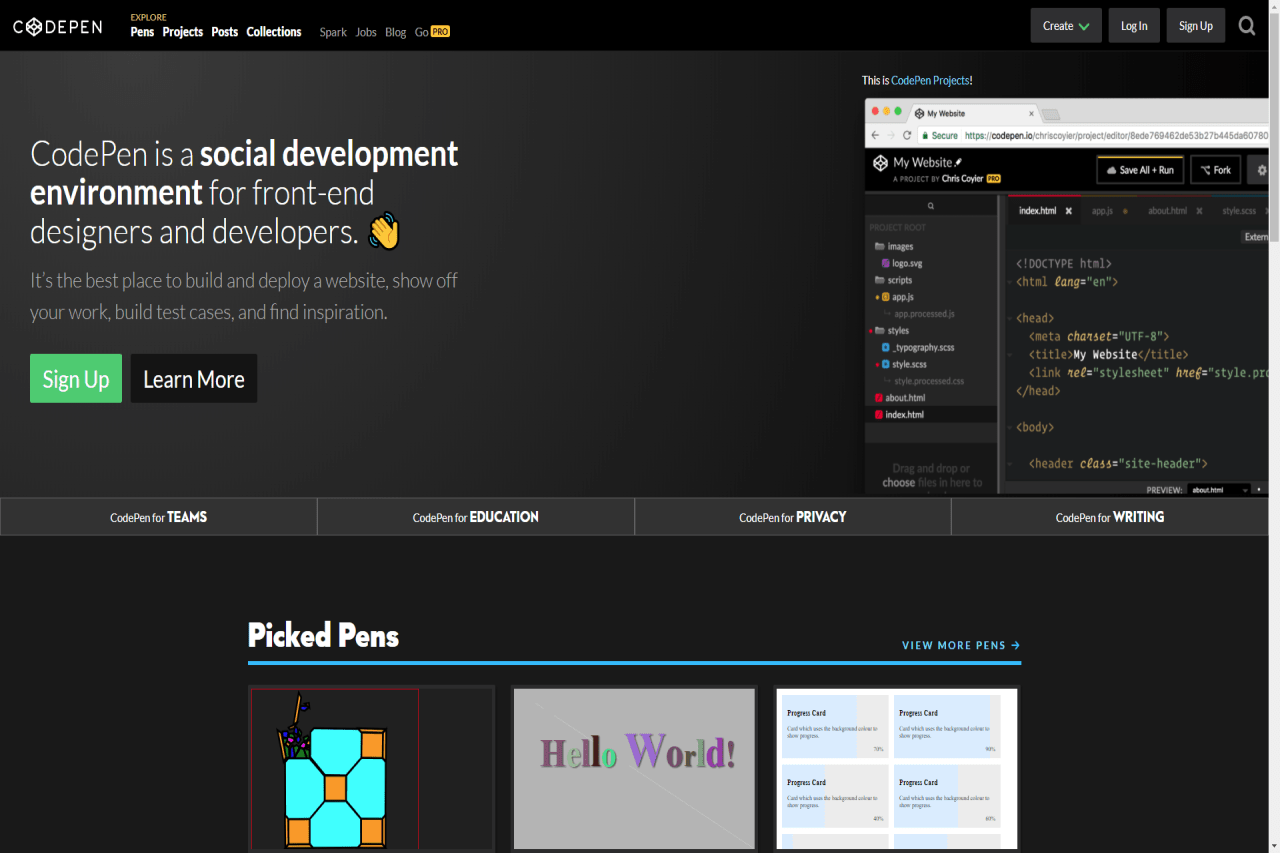Select the index.html tab in editor screenshot

[x=1037, y=211]
